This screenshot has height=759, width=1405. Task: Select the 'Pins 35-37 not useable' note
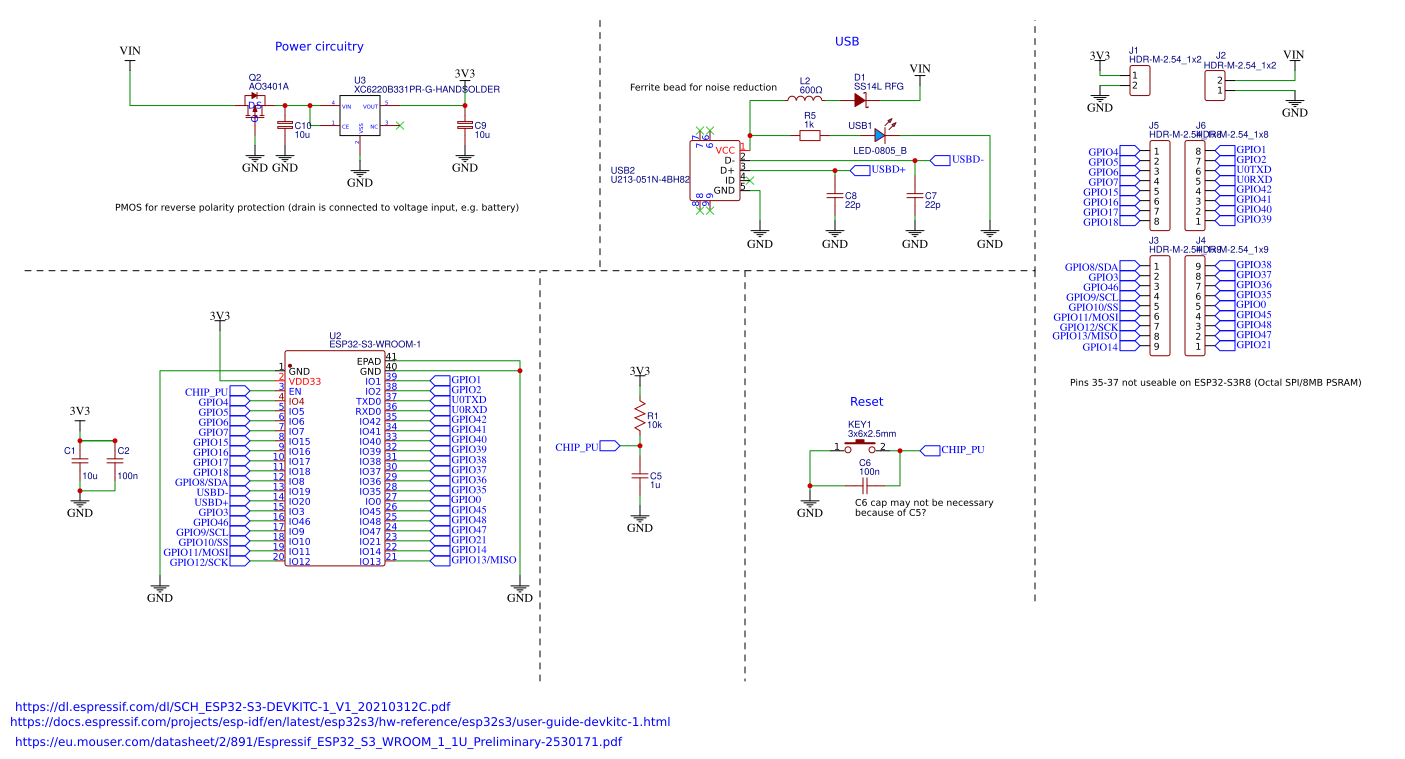point(1215,382)
